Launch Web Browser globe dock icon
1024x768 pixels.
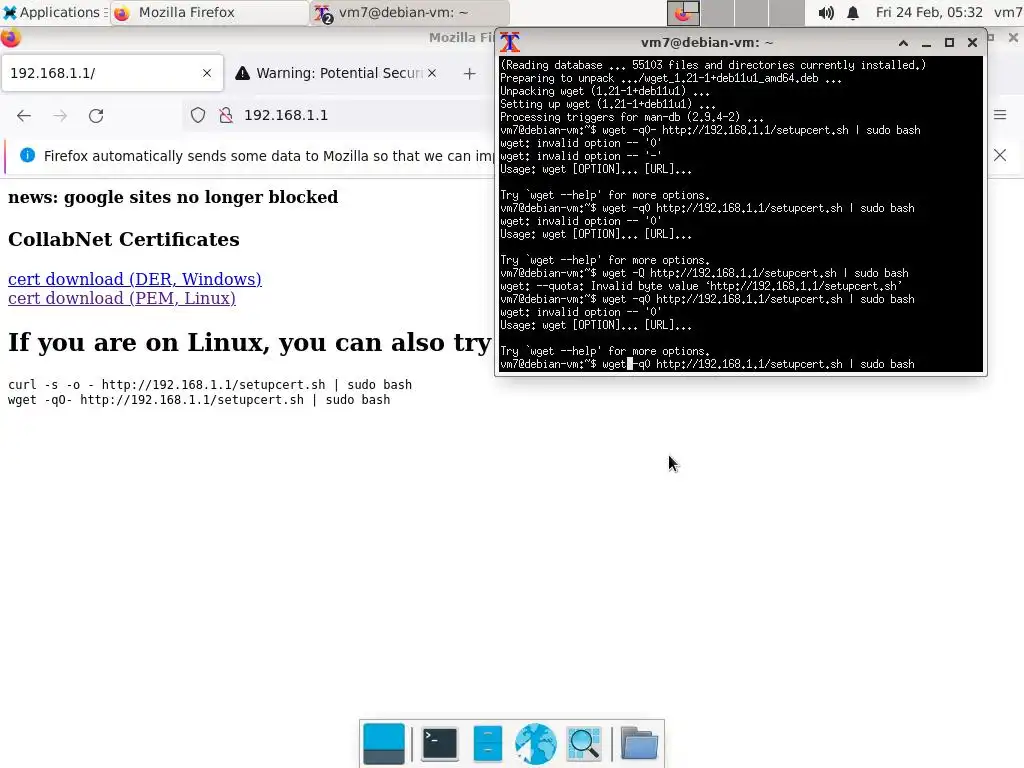536,744
